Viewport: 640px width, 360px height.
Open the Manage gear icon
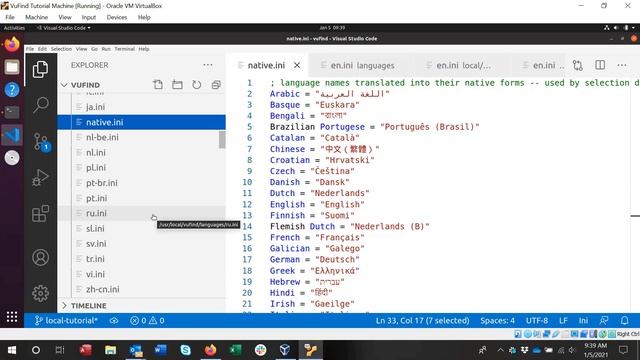coord(40,293)
